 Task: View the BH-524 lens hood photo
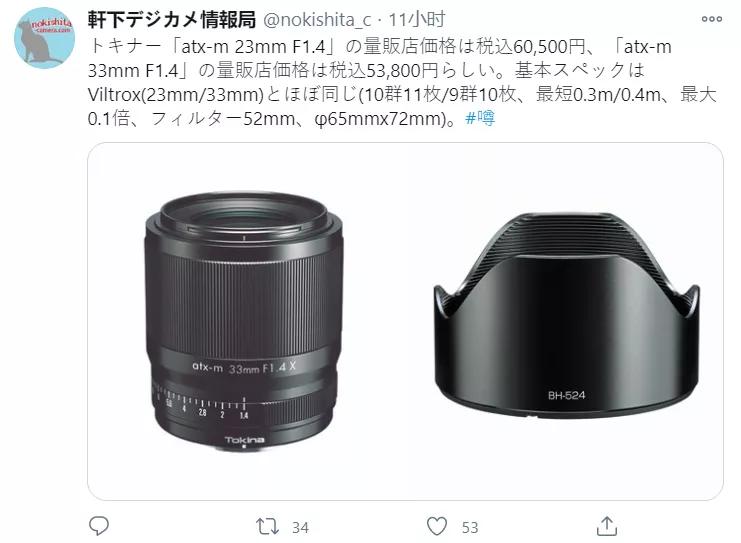click(x=566, y=315)
